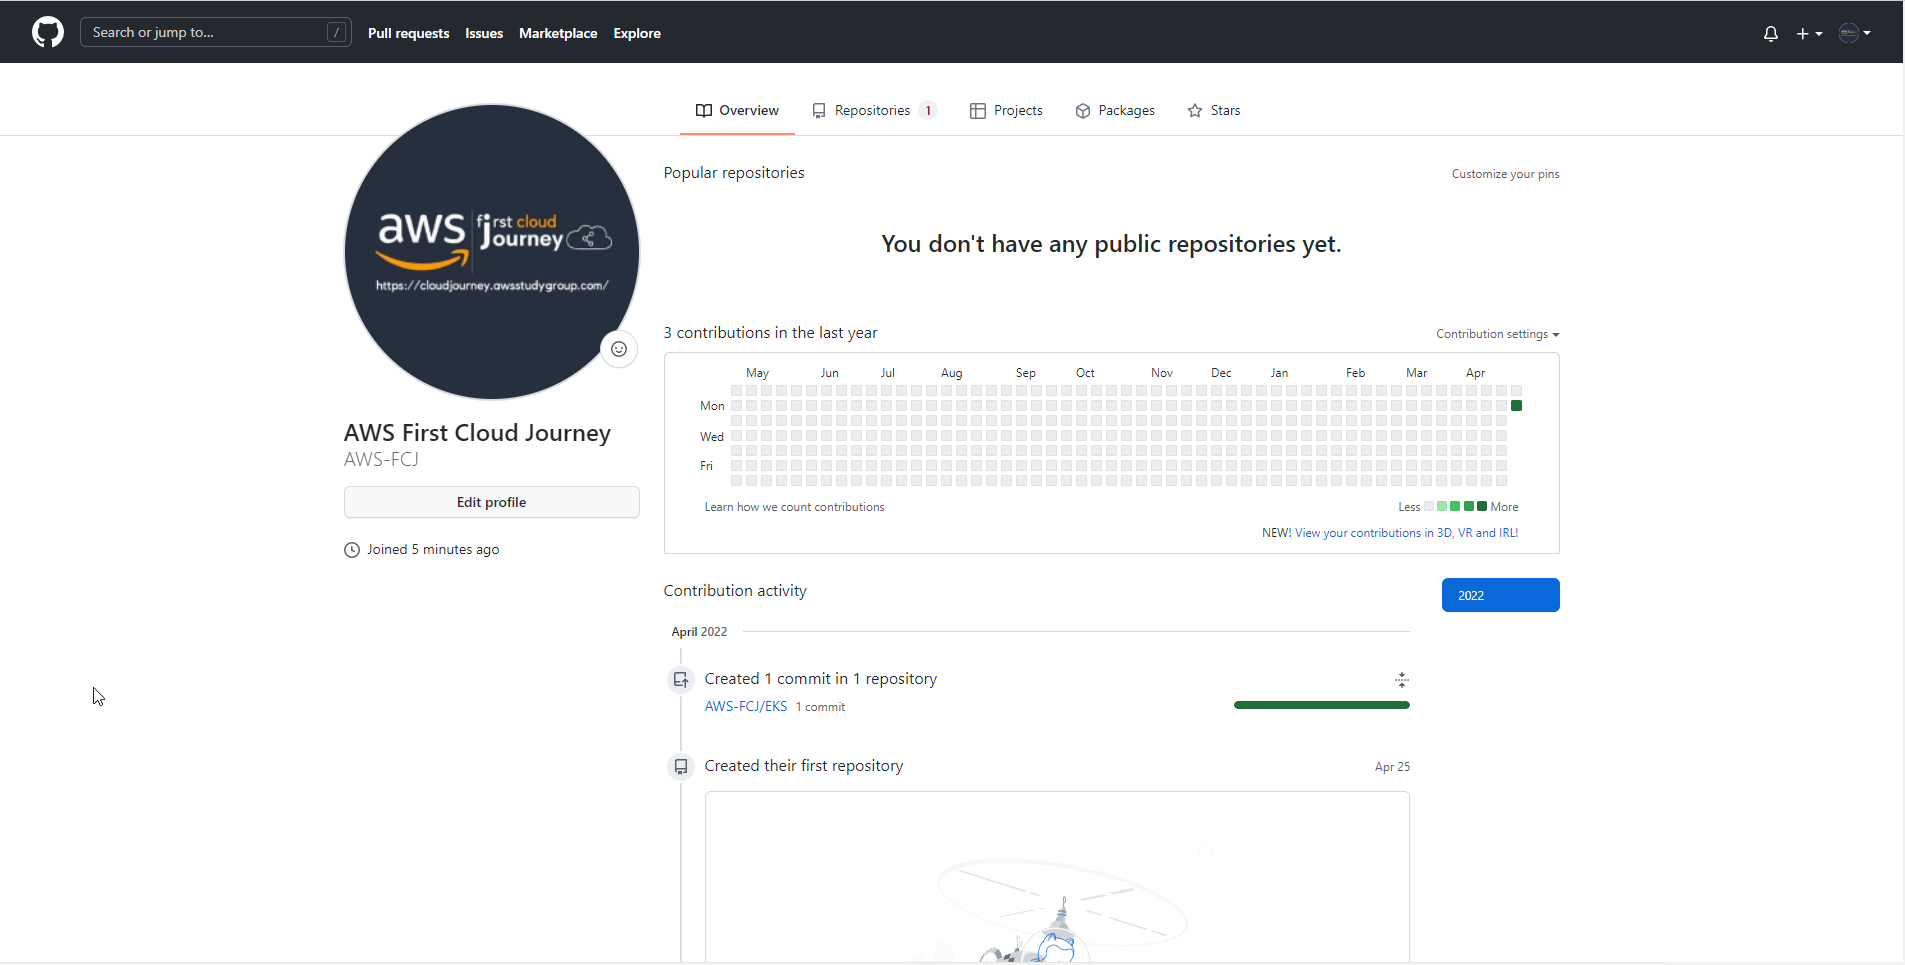Select the 2022 year filter
This screenshot has height=965, width=1905.
1500,595
